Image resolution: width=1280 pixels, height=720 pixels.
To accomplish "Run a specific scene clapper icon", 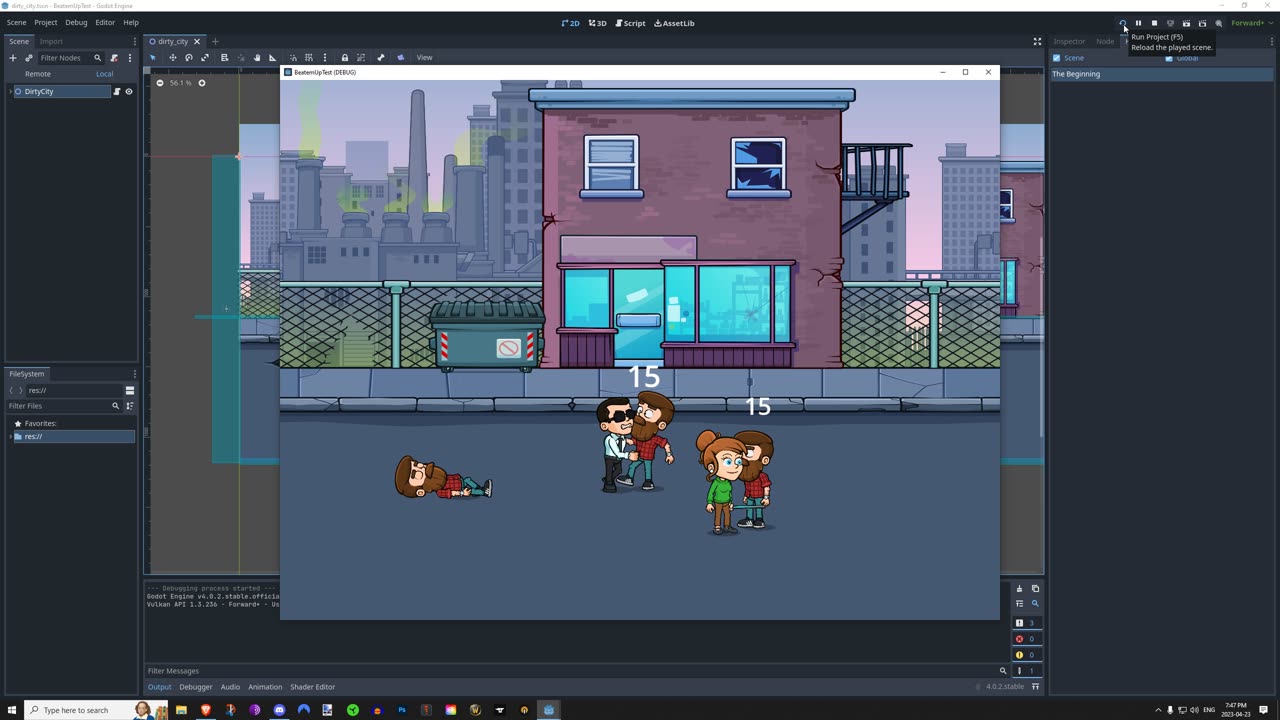I will point(1202,23).
